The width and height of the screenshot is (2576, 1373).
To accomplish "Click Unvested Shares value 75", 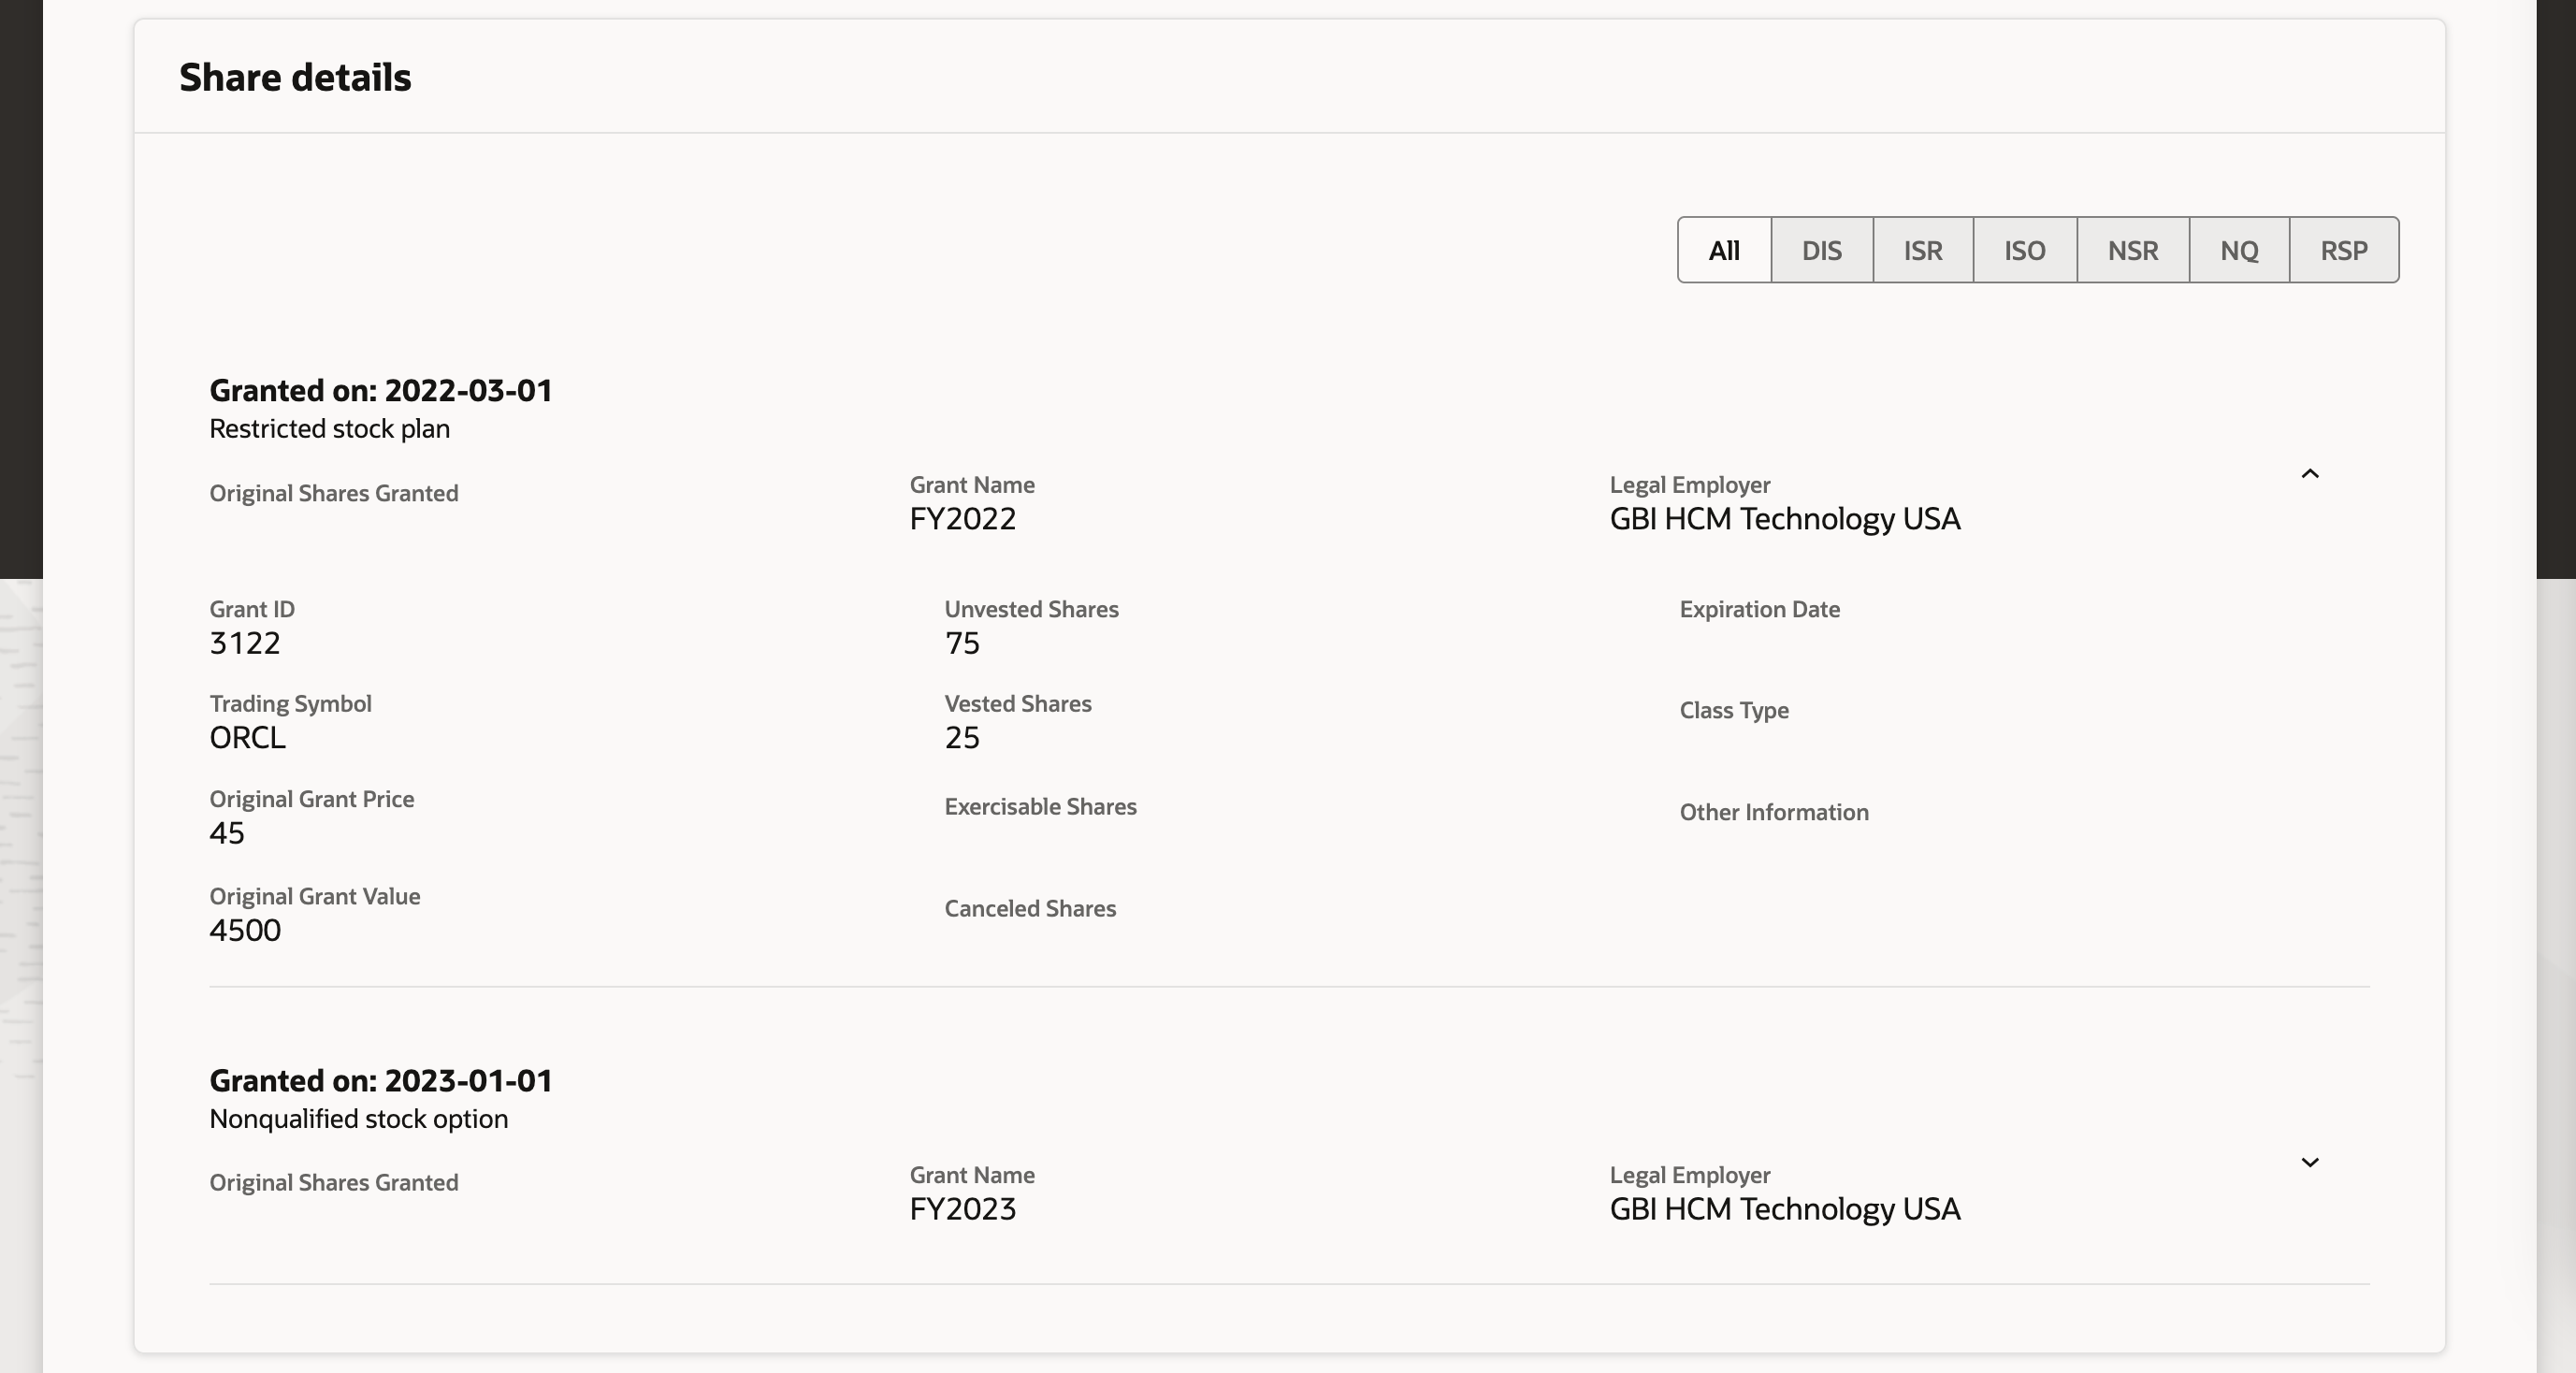I will click(x=962, y=643).
